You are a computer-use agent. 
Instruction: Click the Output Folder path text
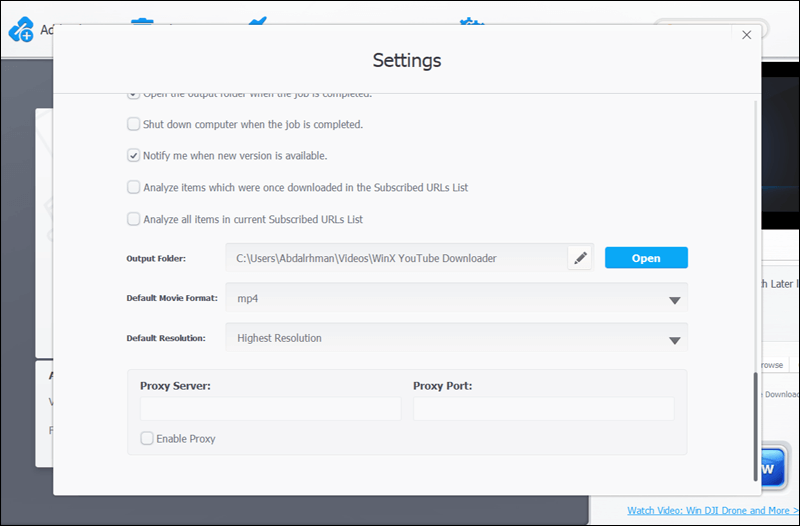[x=366, y=258]
